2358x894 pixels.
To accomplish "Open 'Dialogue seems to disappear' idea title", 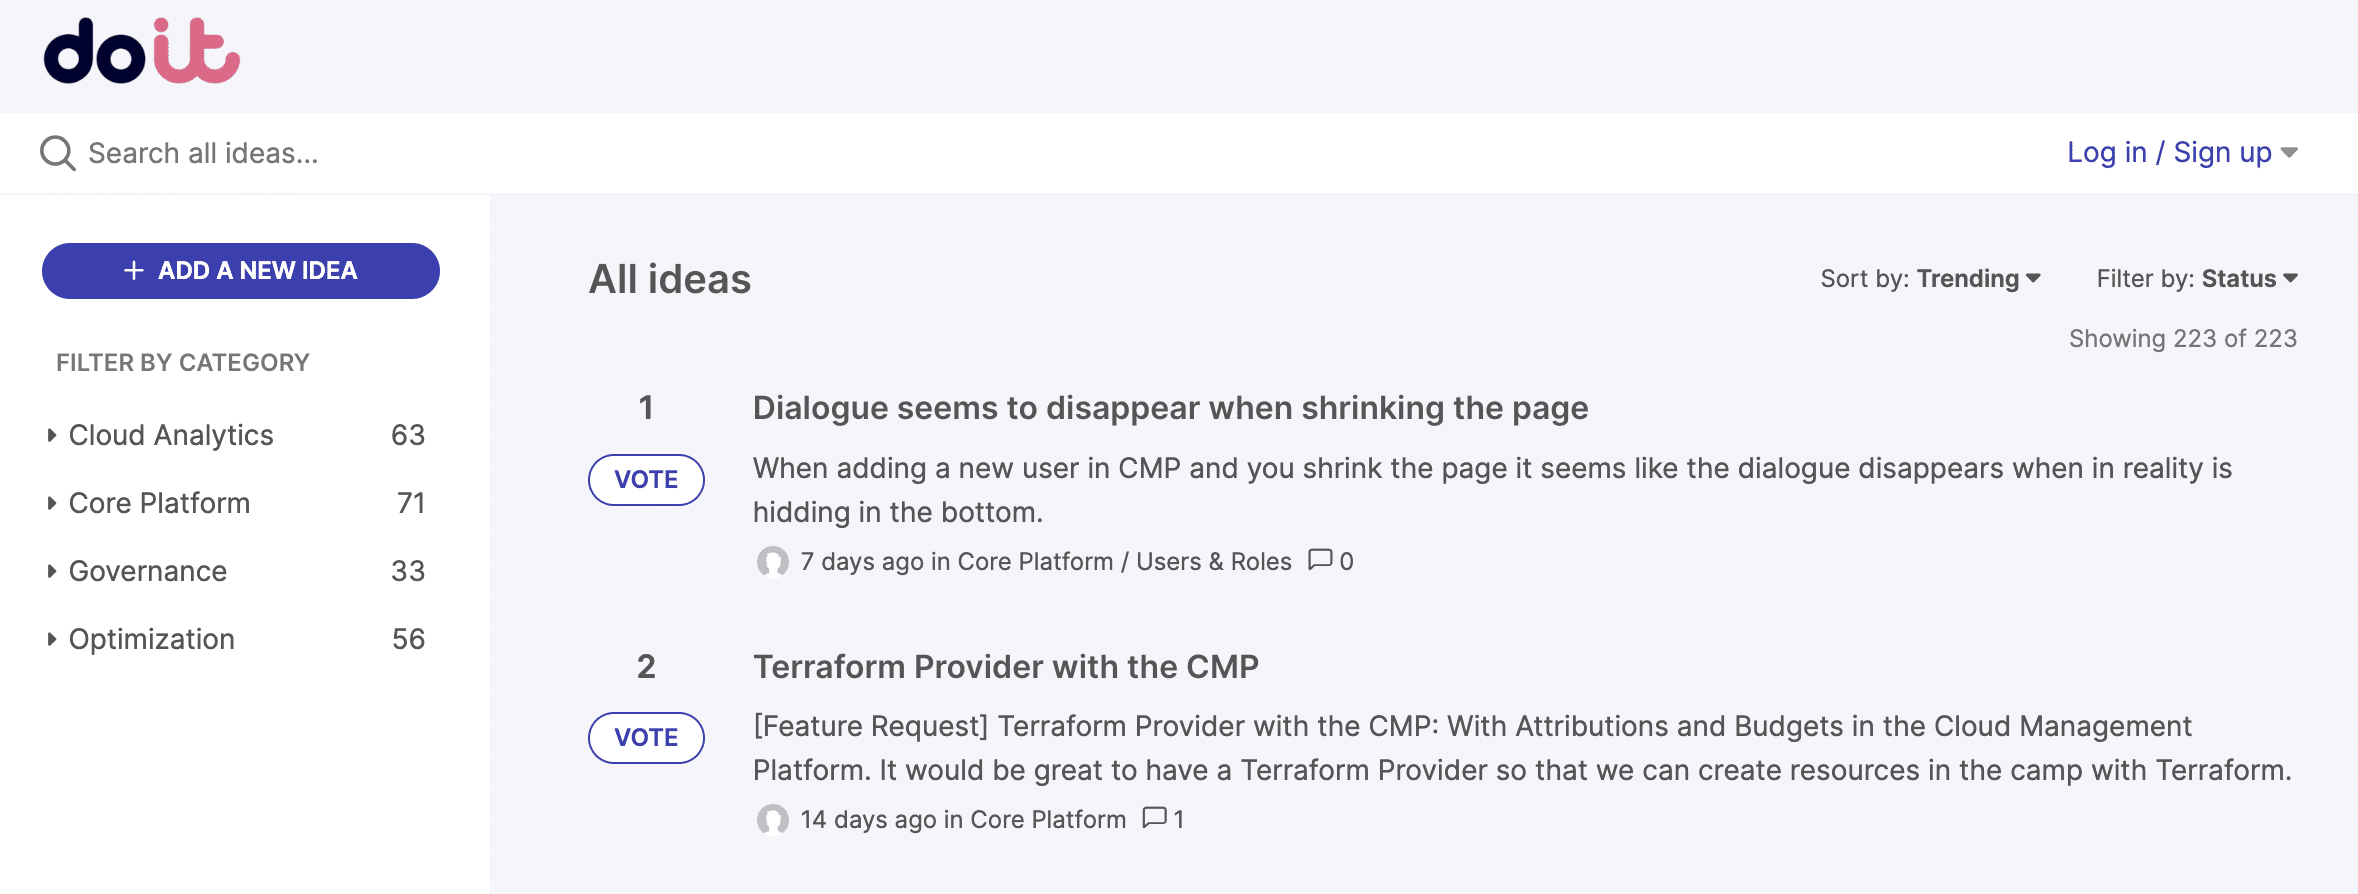I will coord(1170,408).
